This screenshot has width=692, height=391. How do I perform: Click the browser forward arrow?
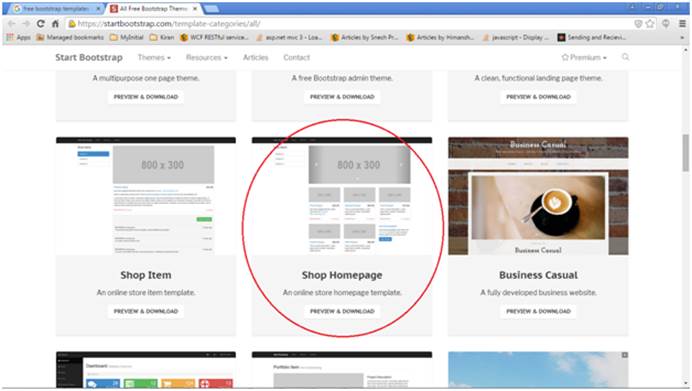tap(26, 23)
